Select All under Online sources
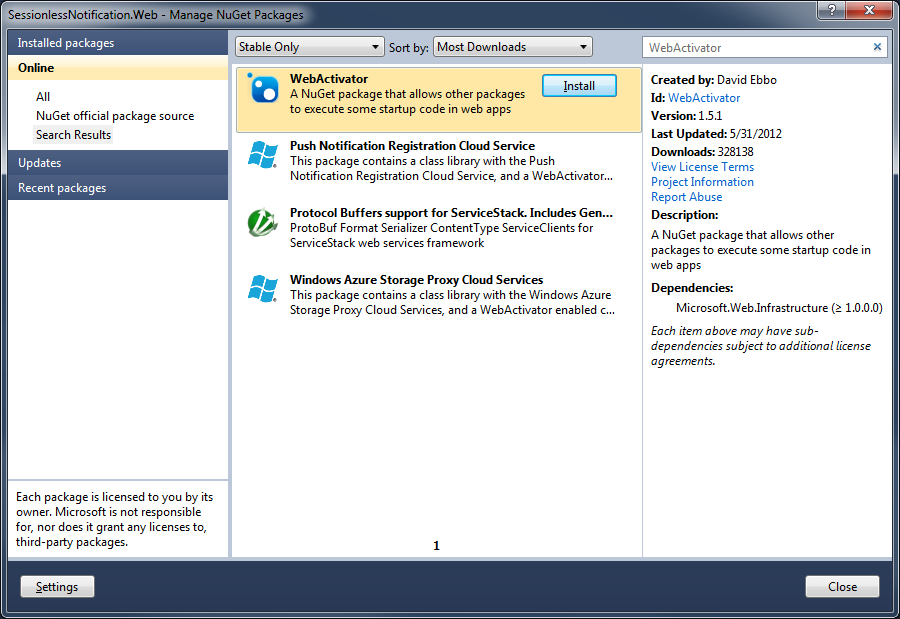900x619 pixels. [x=43, y=96]
